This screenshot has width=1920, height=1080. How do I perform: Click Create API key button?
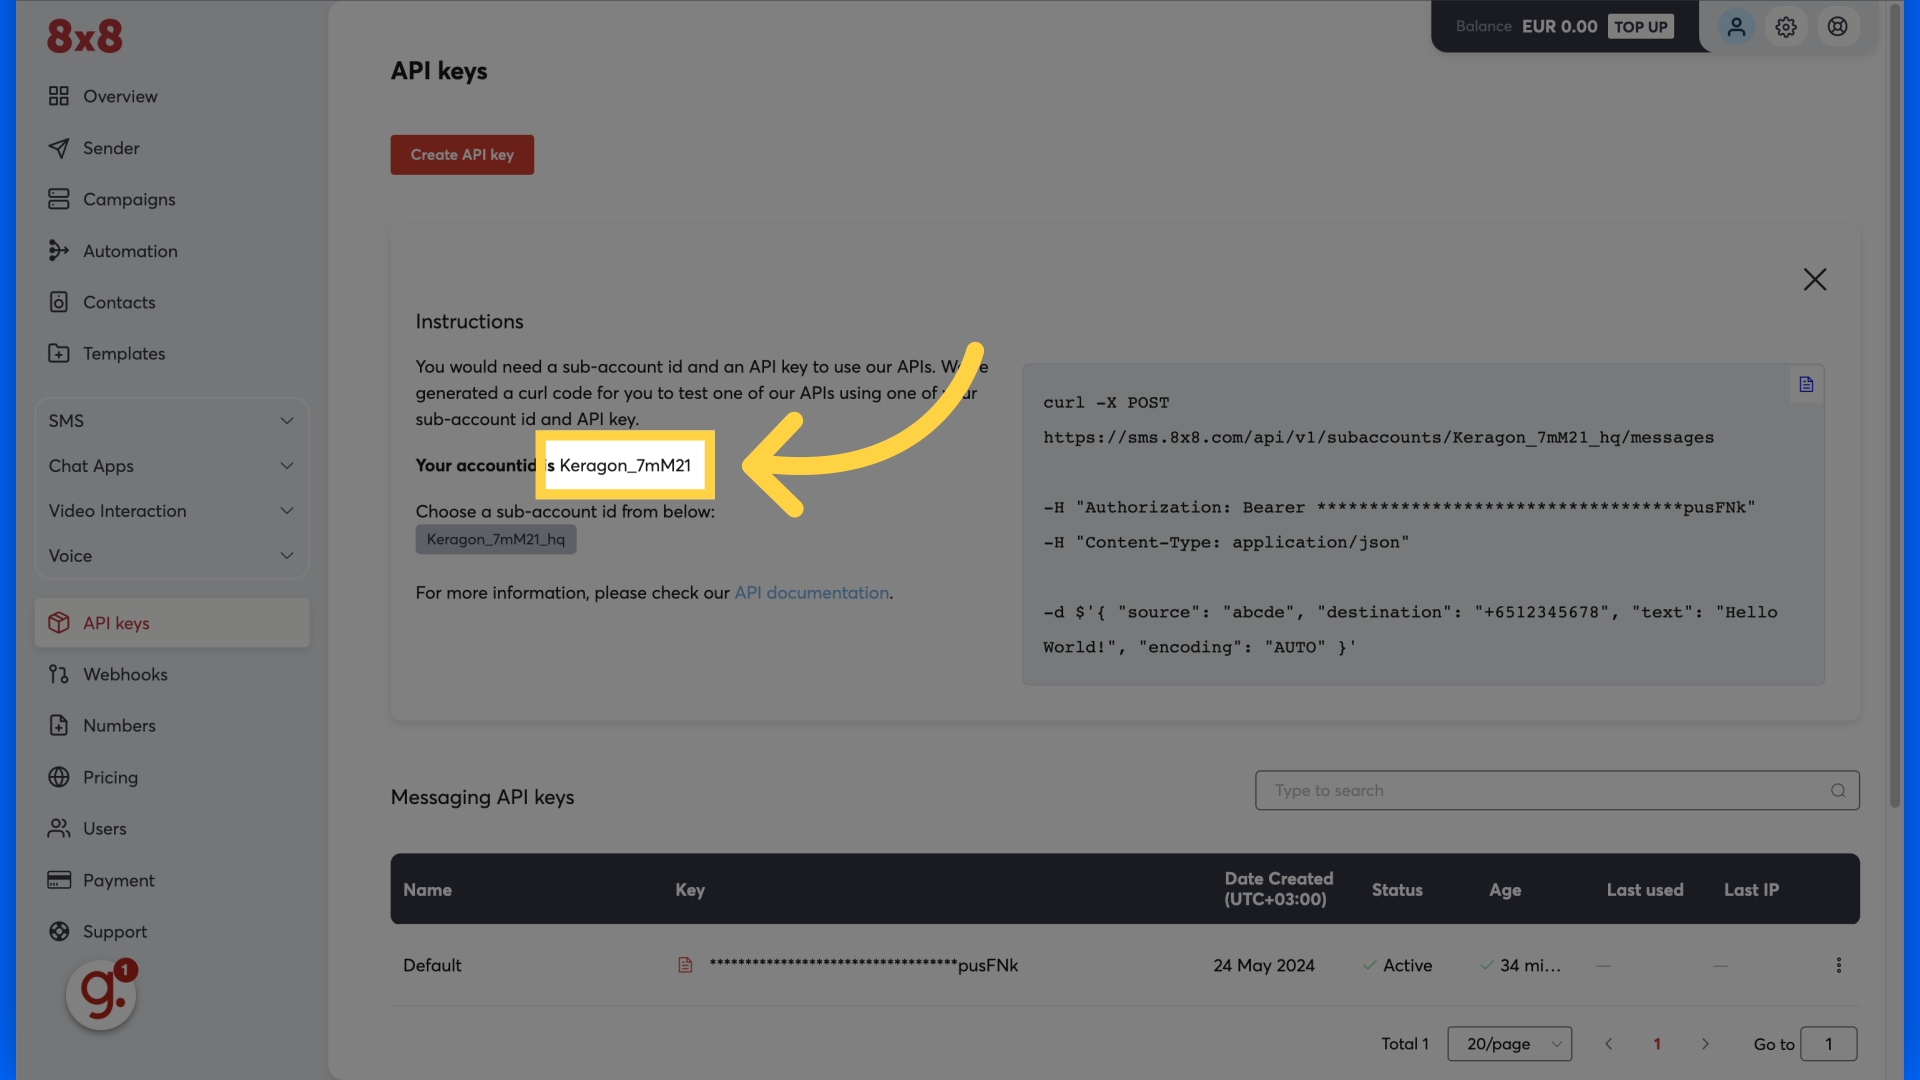[x=462, y=155]
